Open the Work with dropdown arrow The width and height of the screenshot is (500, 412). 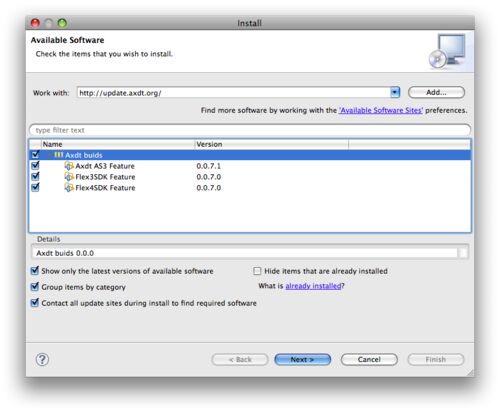click(395, 92)
